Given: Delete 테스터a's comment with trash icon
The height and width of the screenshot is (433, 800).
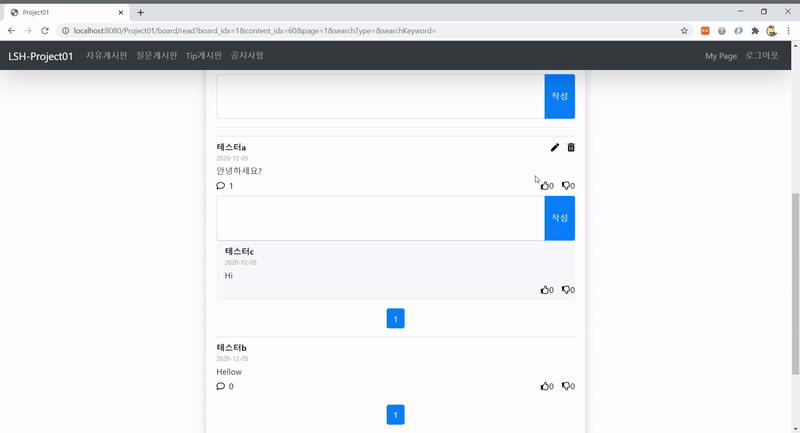Looking at the screenshot, I should (571, 147).
